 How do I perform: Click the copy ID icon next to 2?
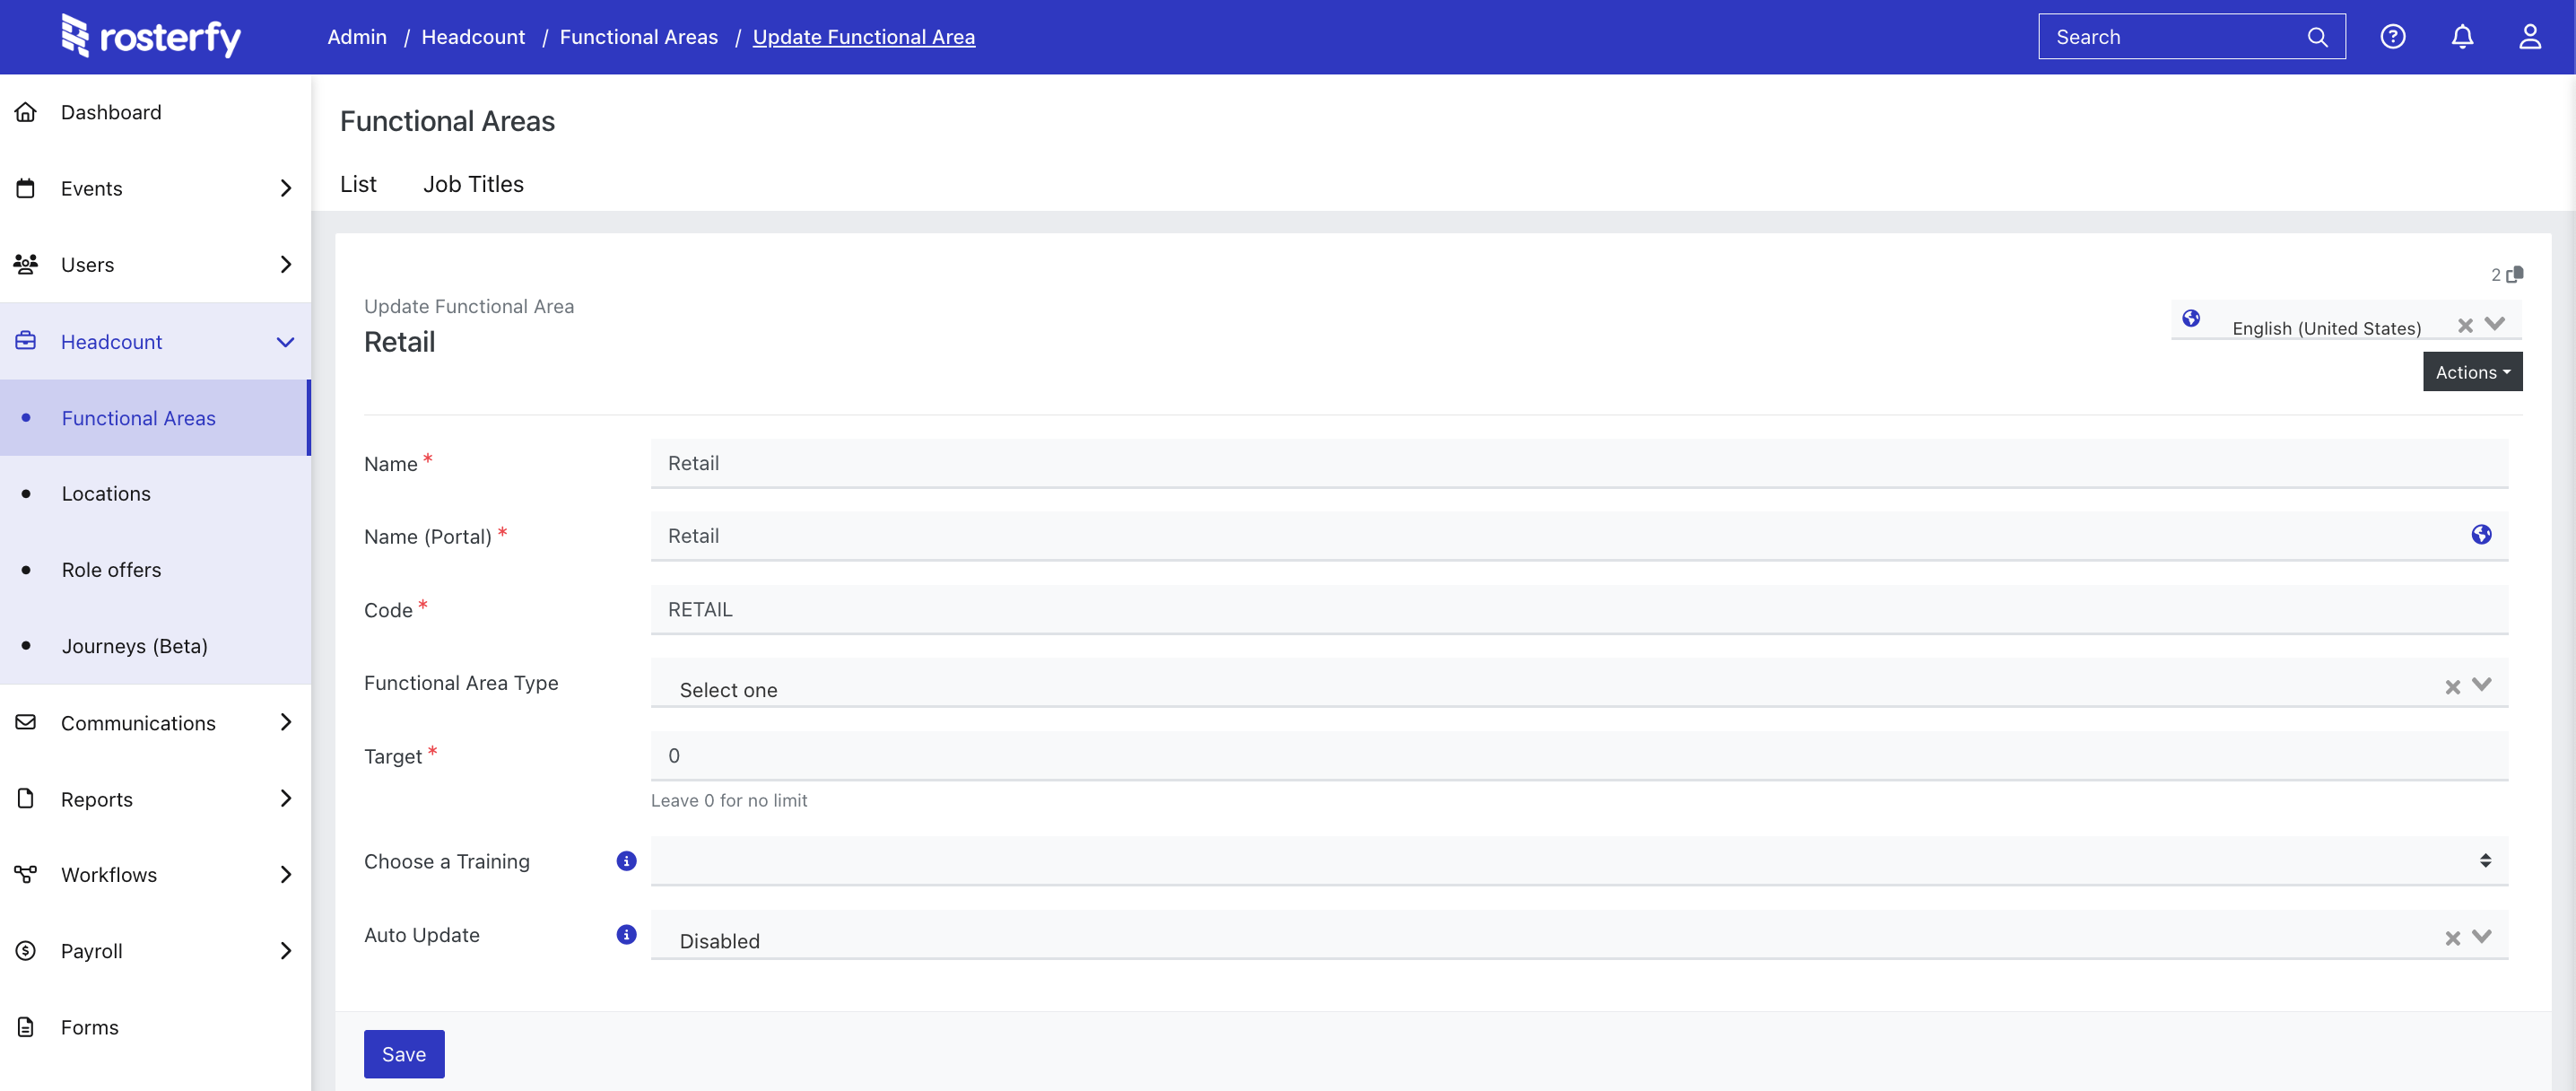[2515, 274]
